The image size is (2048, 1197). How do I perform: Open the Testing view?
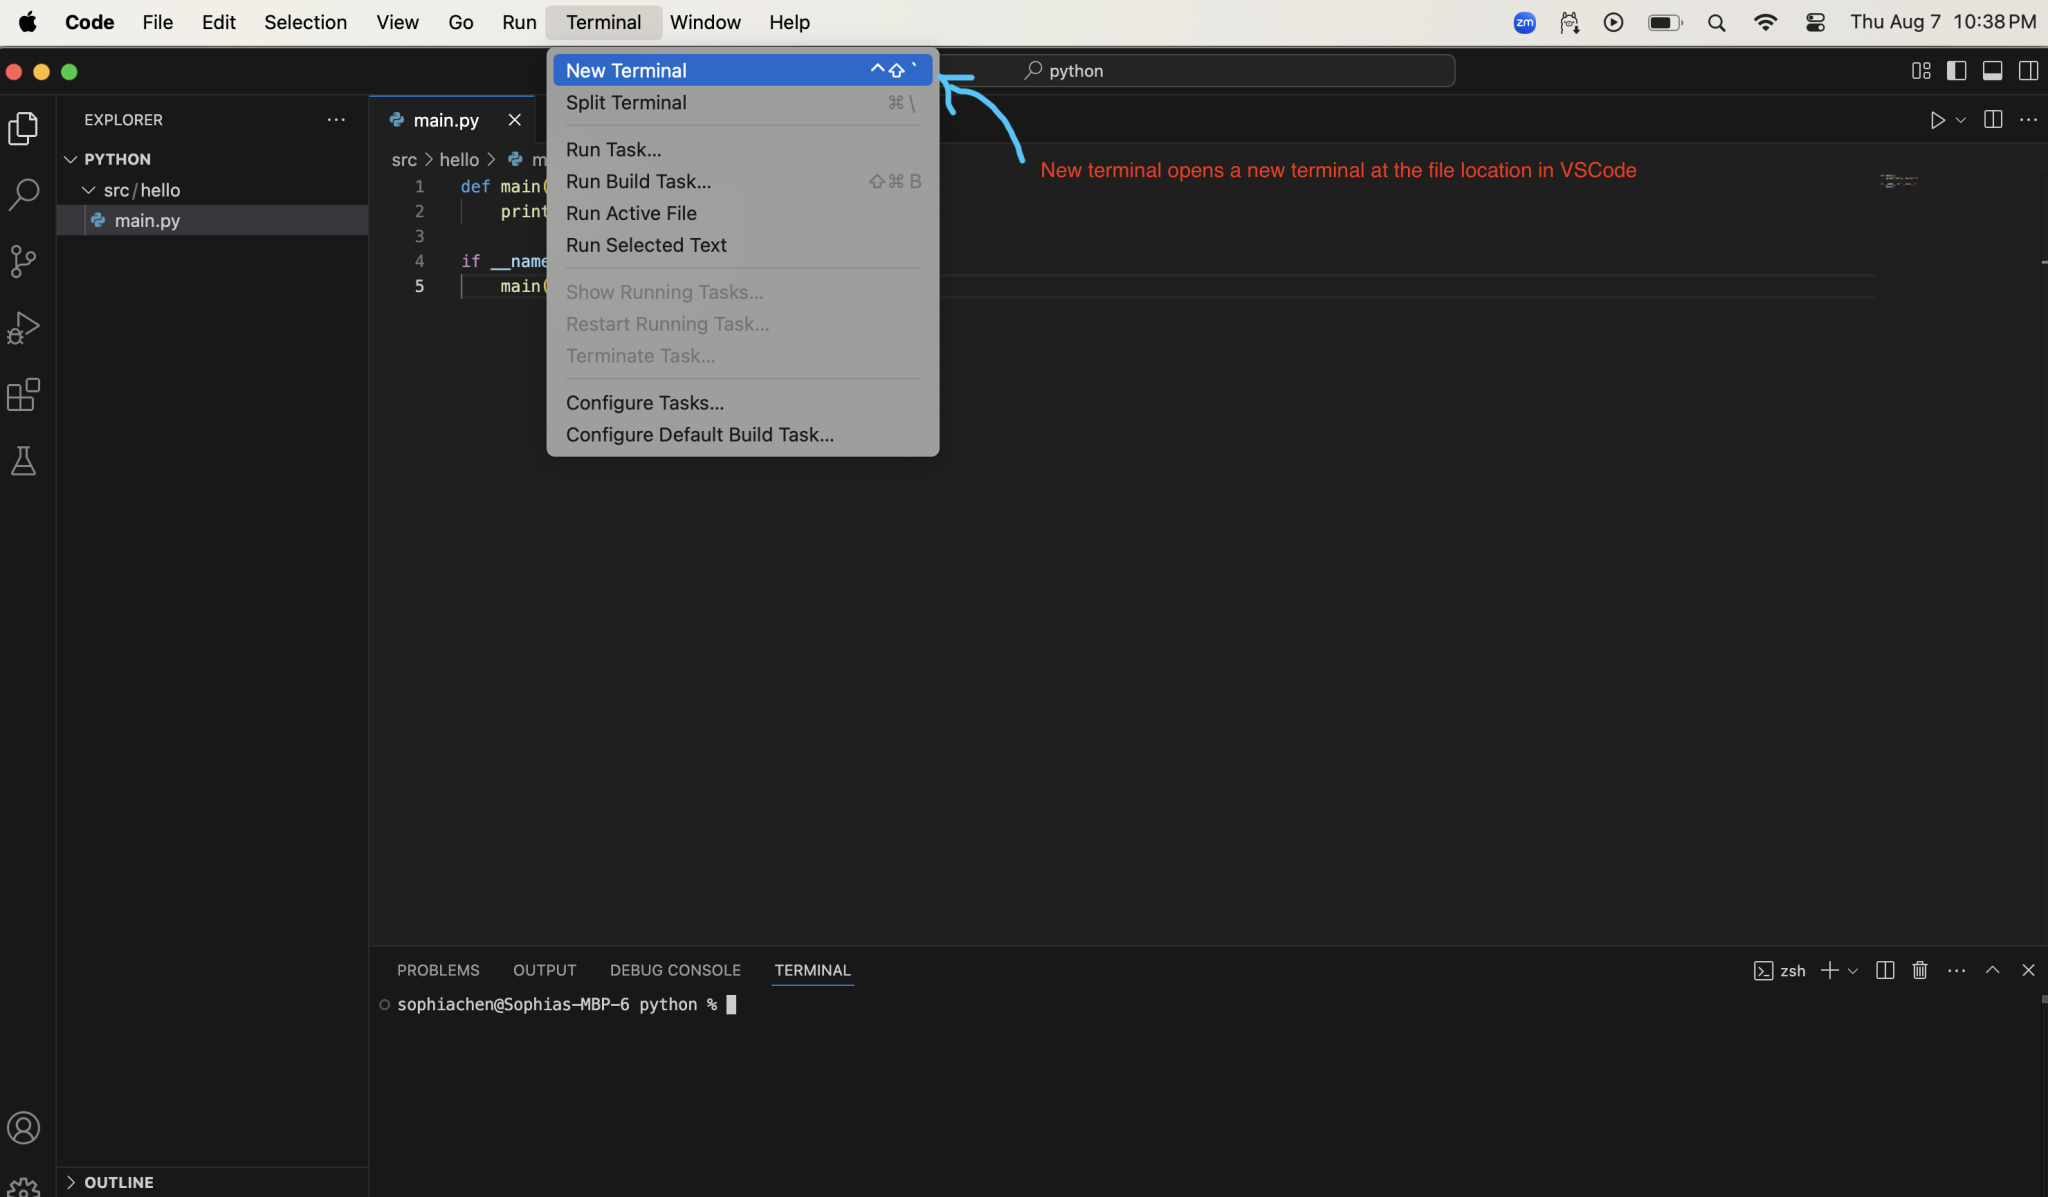[x=23, y=461]
